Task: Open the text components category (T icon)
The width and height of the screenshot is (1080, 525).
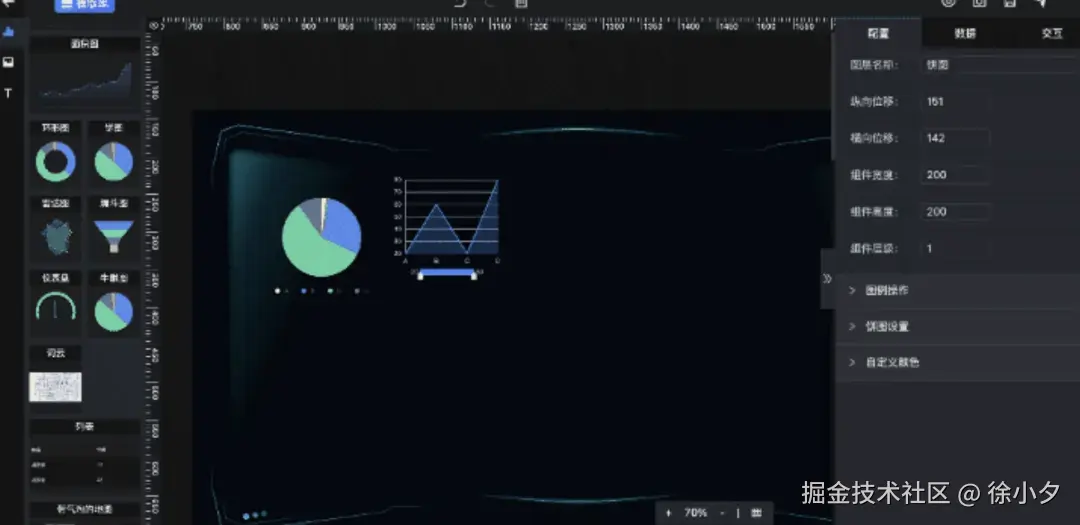Action: pos(8,93)
